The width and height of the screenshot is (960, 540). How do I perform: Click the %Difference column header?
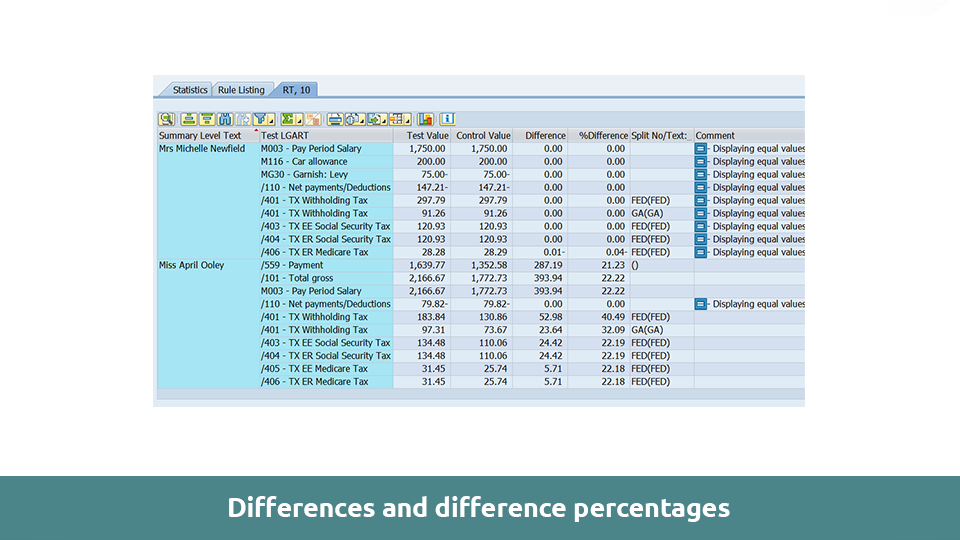[x=600, y=135]
